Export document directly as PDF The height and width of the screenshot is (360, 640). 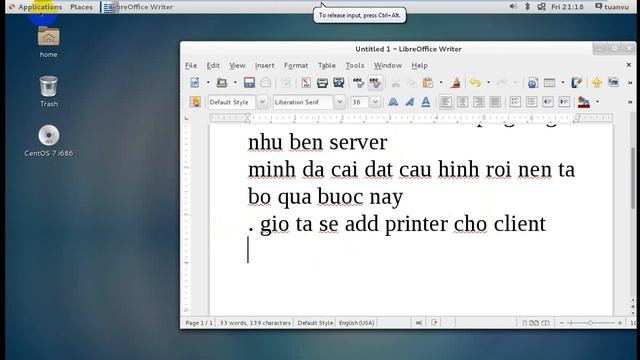pos(306,82)
